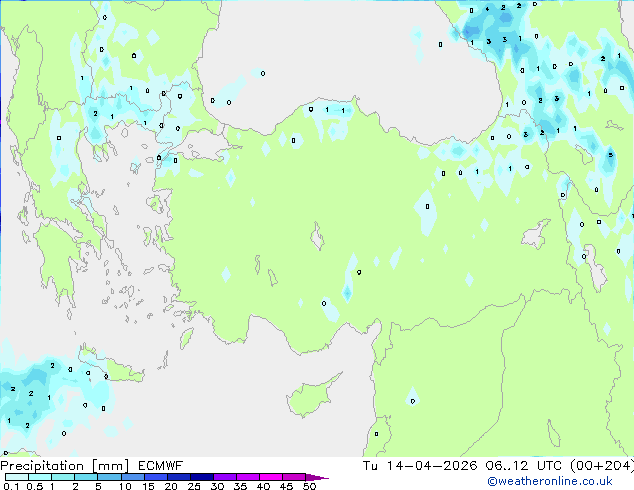
Task: Click the 30–35 mm purple legend swatch
Action: (225, 477)
